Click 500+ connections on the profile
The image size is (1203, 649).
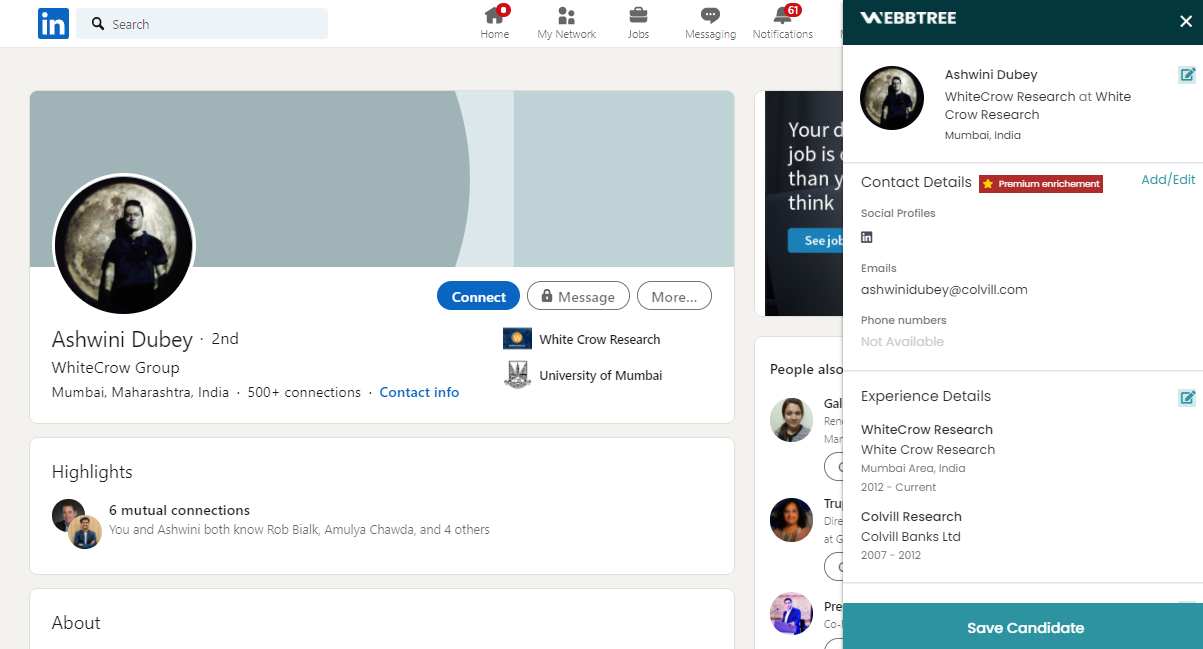click(x=304, y=392)
